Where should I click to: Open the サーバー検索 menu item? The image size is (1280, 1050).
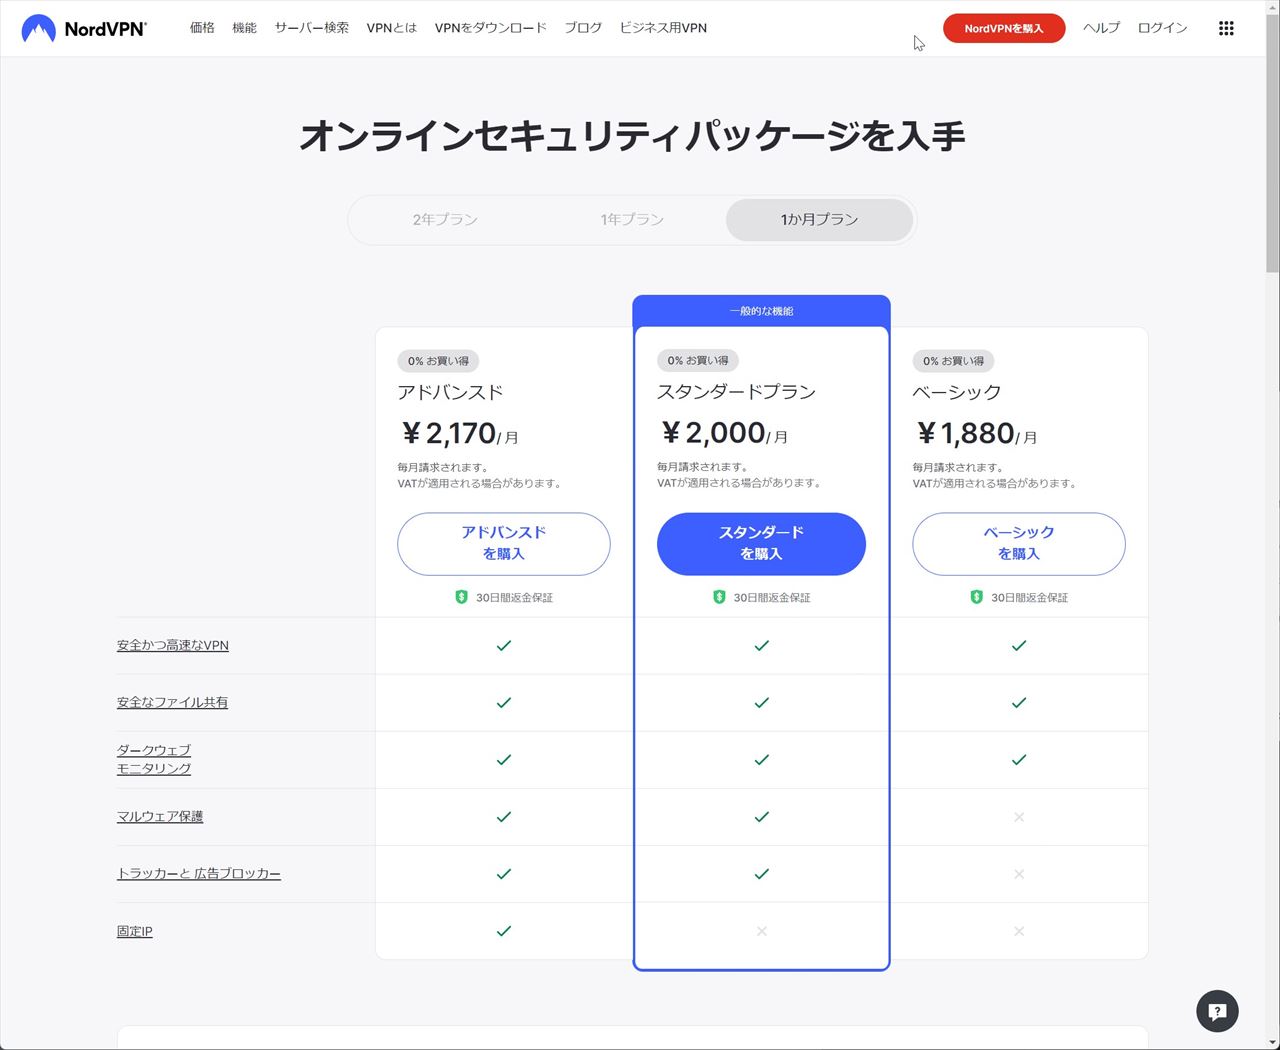click(312, 28)
